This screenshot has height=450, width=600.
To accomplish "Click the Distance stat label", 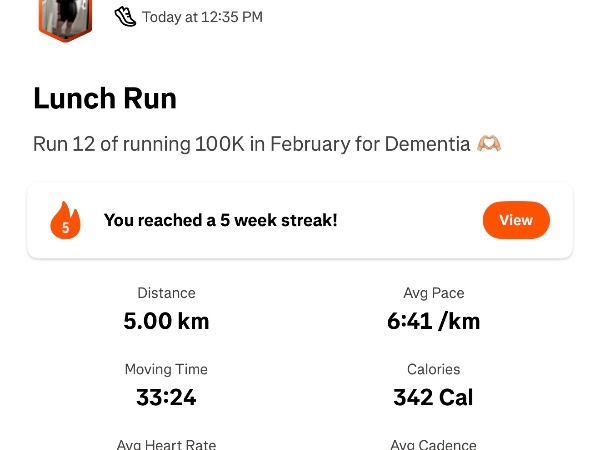I will [166, 293].
